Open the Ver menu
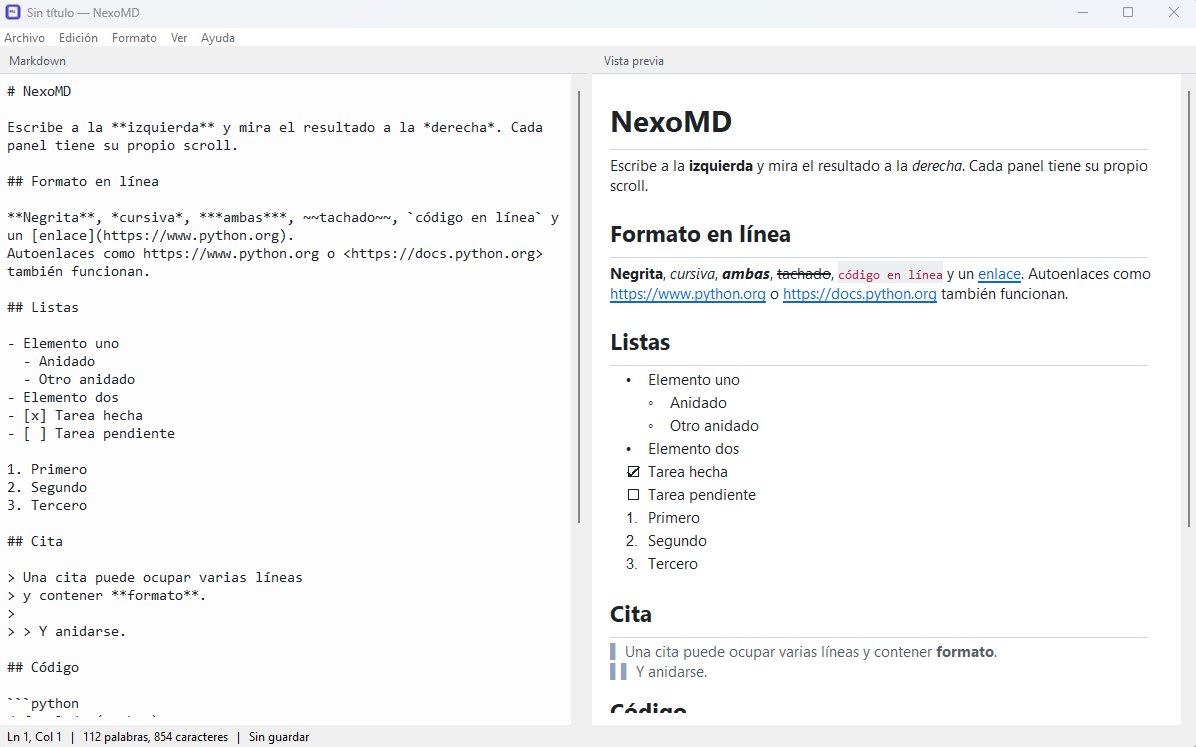The image size is (1196, 747). point(179,38)
